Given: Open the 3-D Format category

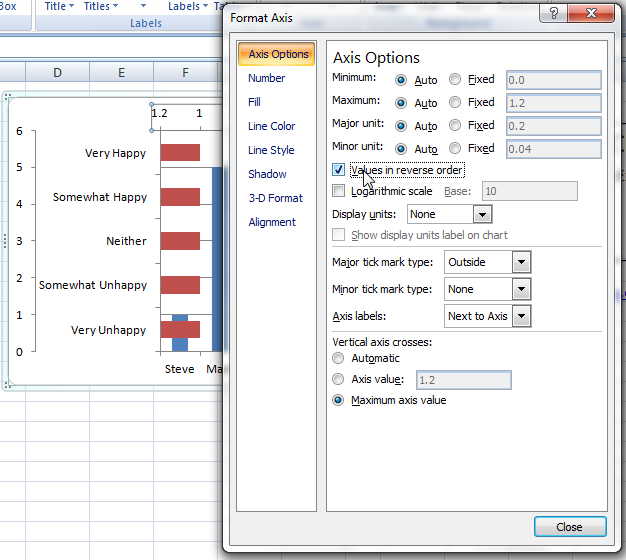Looking at the screenshot, I should coord(275,198).
